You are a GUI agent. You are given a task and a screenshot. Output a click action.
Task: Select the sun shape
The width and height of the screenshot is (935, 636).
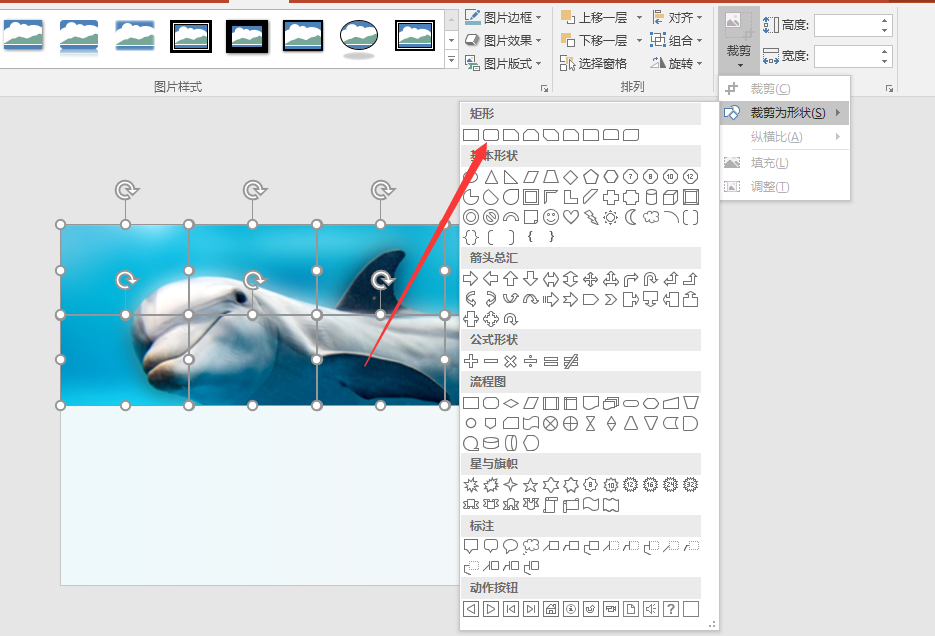click(x=611, y=217)
